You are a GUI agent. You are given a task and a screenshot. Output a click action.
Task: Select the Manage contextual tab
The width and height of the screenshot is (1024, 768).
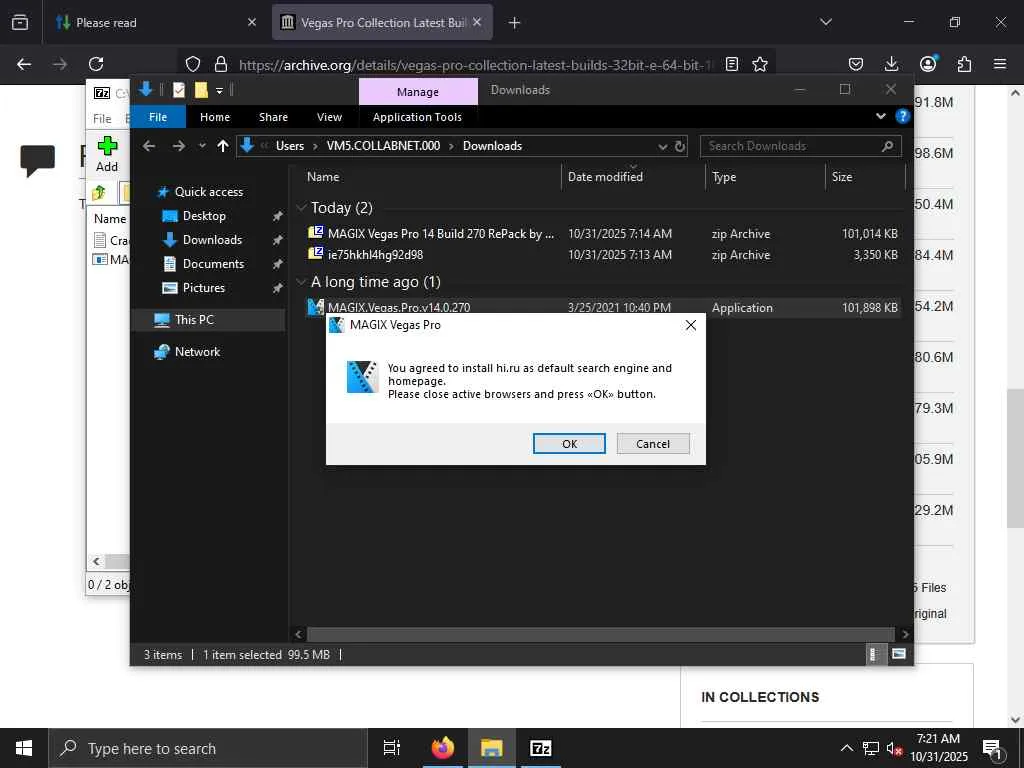pyautogui.click(x=418, y=92)
